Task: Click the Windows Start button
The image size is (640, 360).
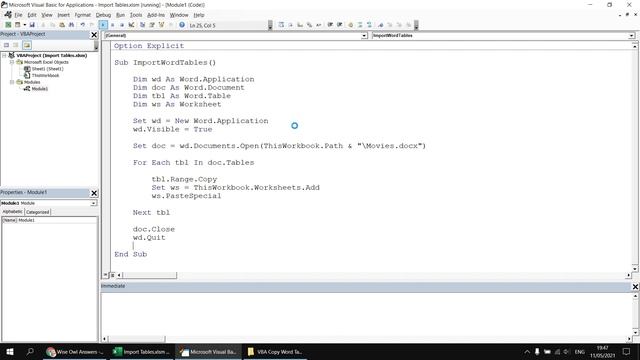Action: coord(10,351)
